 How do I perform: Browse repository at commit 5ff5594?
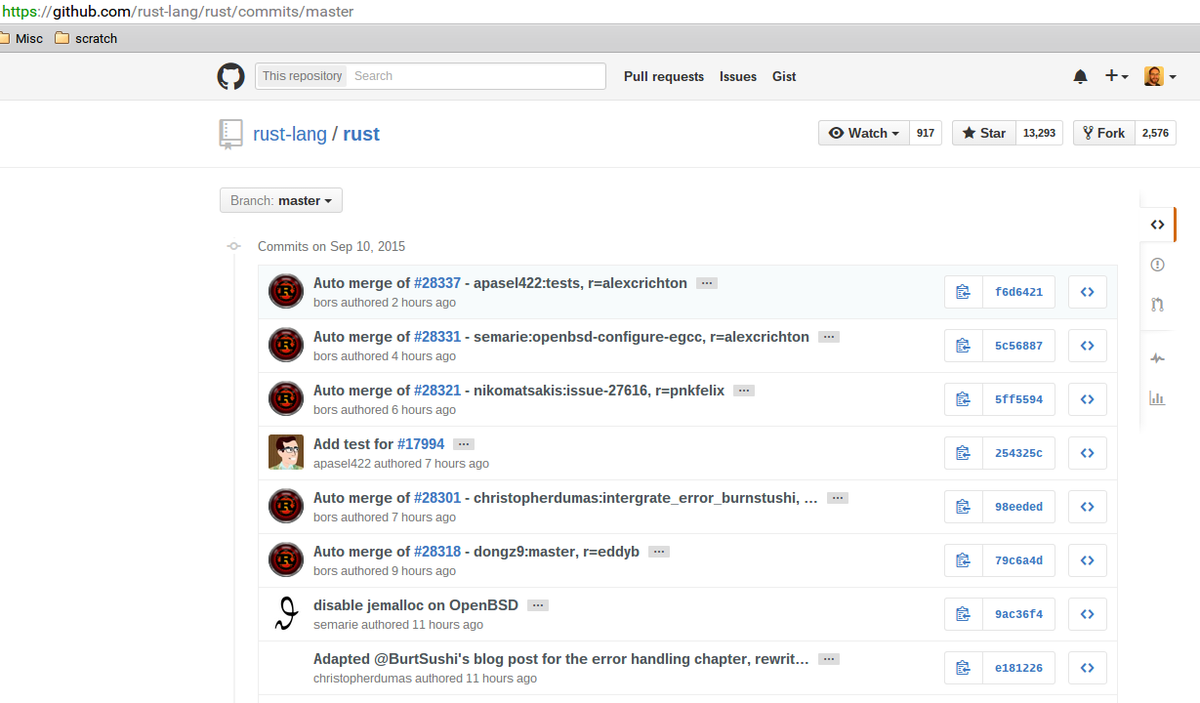coord(1087,399)
